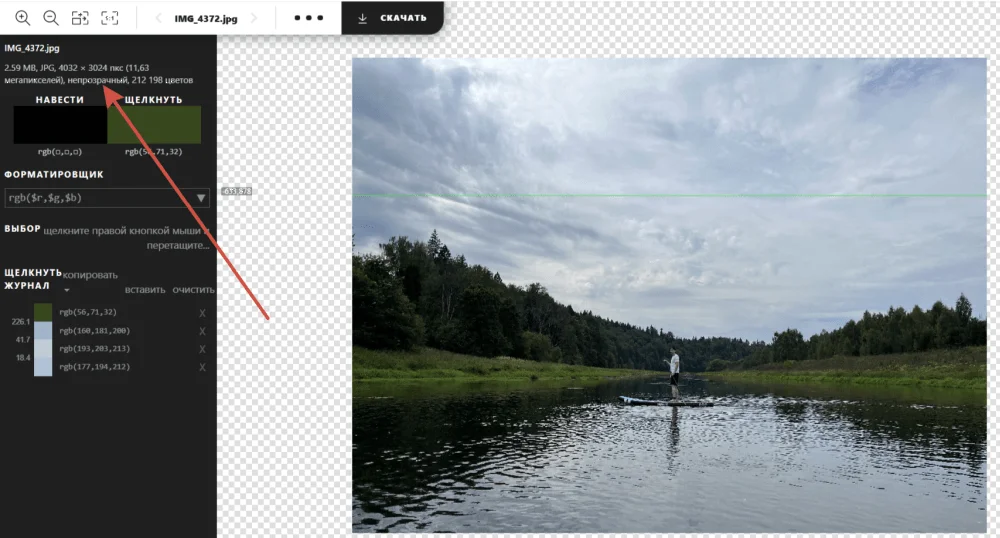Image resolution: width=1000 pixels, height=538 pixels.
Task: Click the green ЩЕЛКНУТЬ clicked color swatch
Action: [154, 124]
